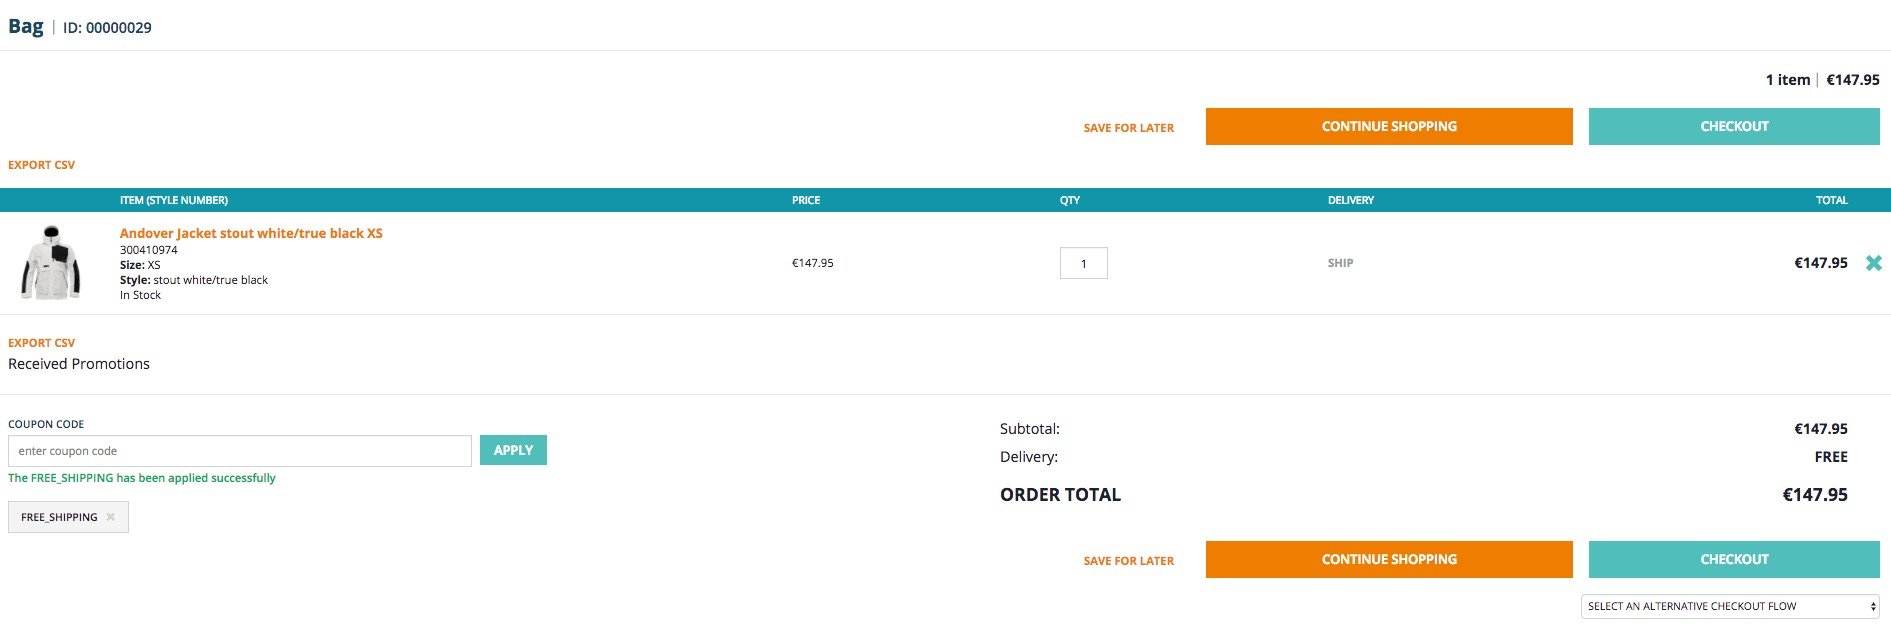Click the quantity field for the jacket
The height and width of the screenshot is (633, 1891).
tap(1083, 263)
